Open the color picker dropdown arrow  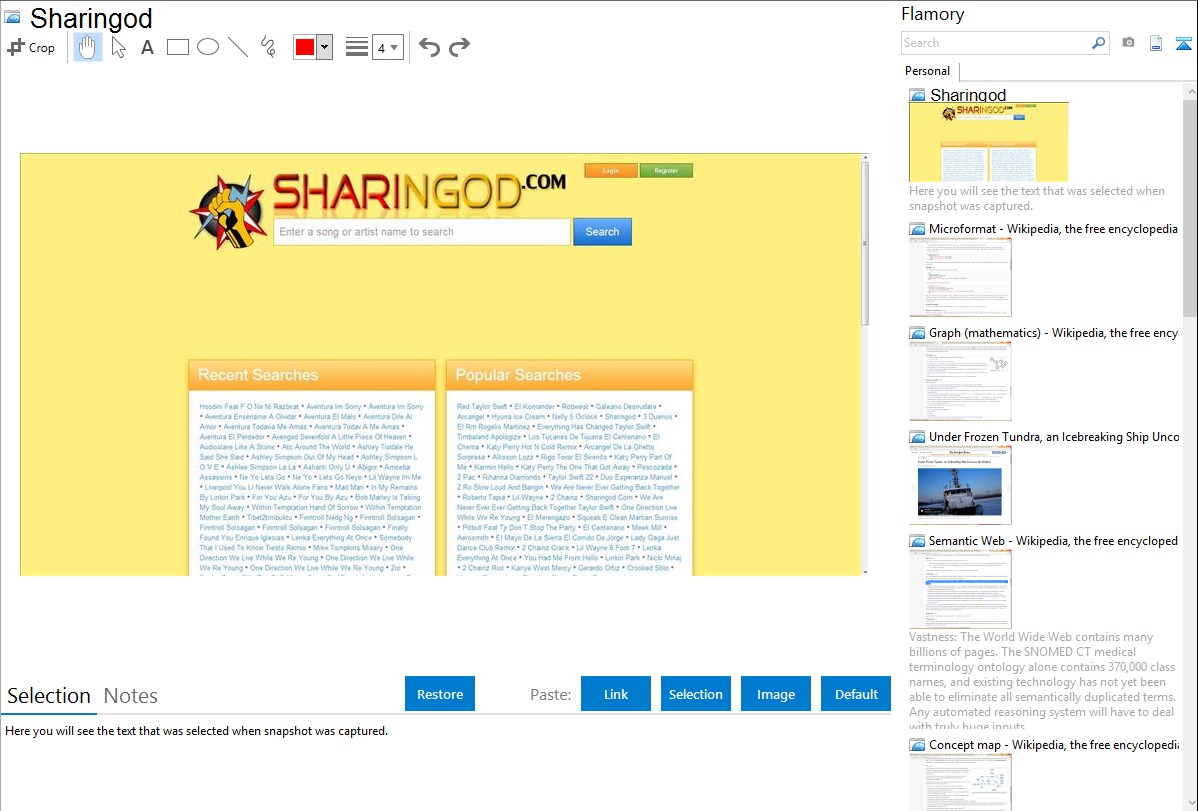pyautogui.click(x=324, y=47)
